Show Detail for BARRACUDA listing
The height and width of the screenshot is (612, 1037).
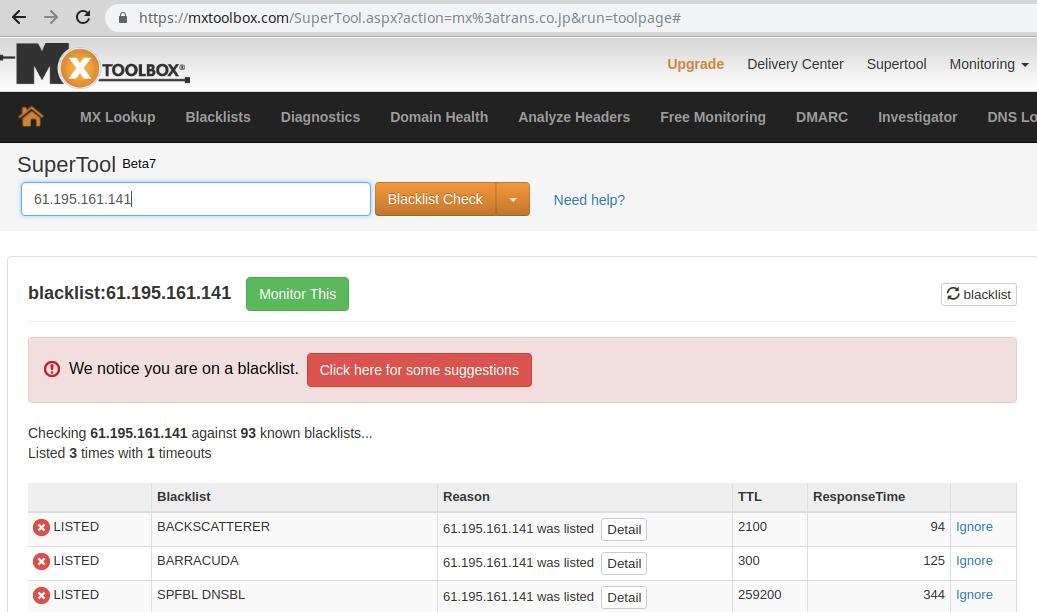(624, 563)
